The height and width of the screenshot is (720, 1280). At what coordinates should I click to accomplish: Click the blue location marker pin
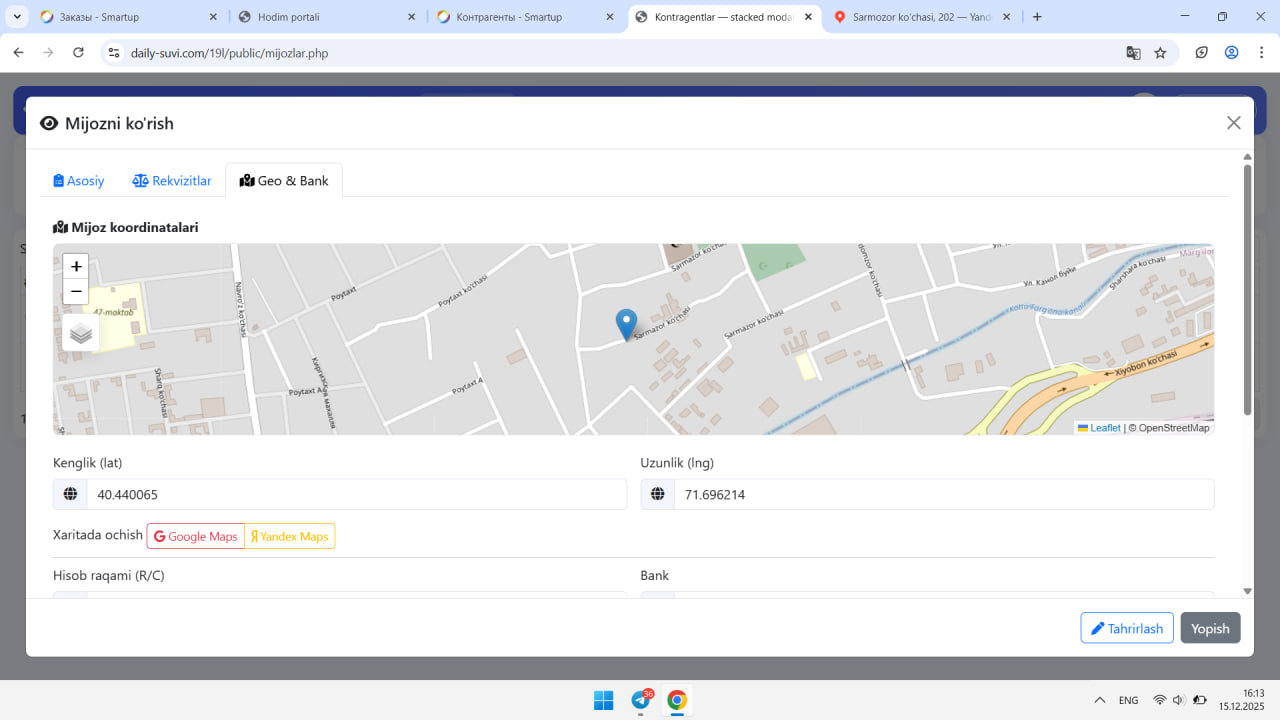click(x=626, y=325)
